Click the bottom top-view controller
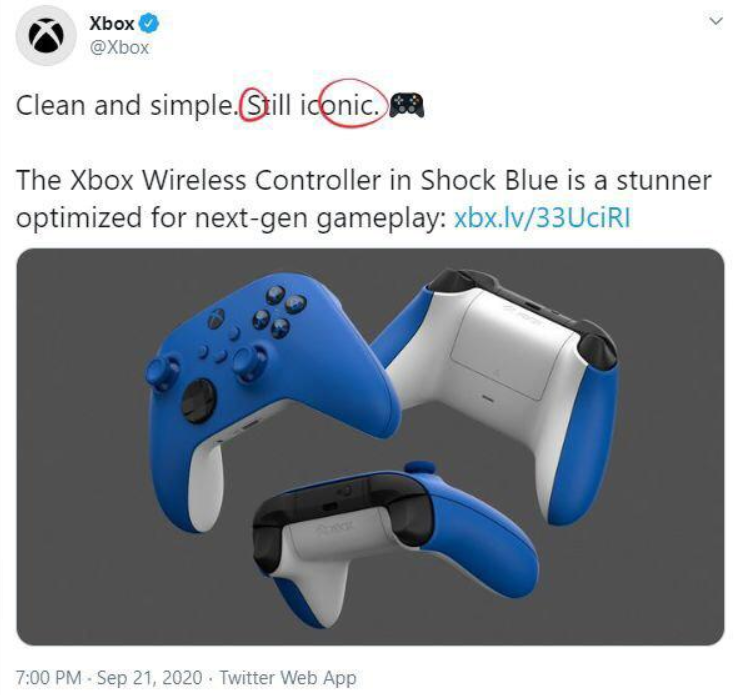The image size is (742, 695). [x=393, y=544]
